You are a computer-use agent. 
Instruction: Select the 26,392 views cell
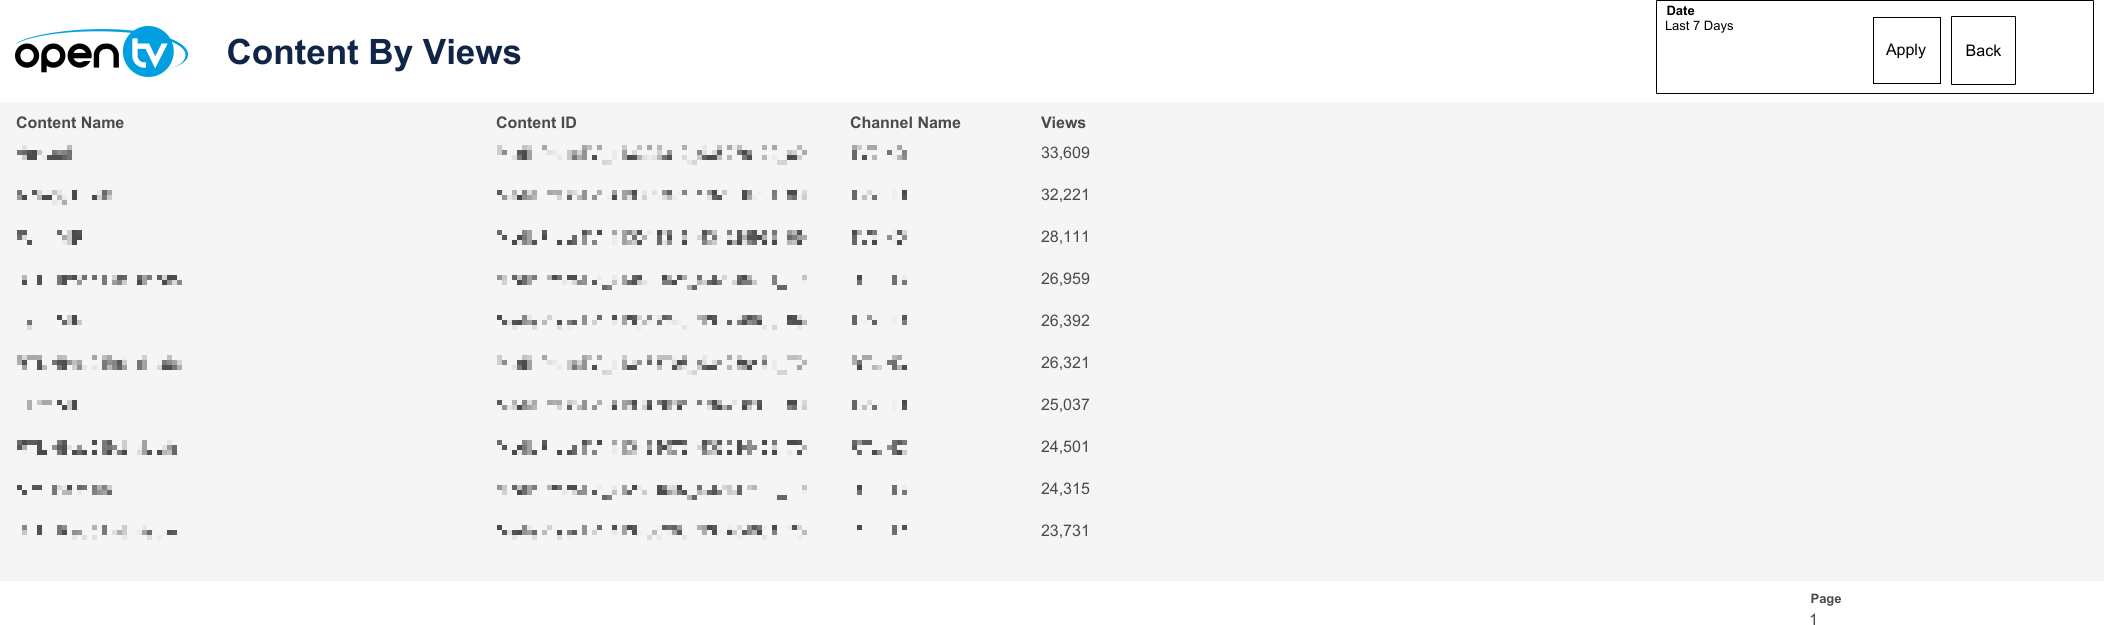(1064, 321)
